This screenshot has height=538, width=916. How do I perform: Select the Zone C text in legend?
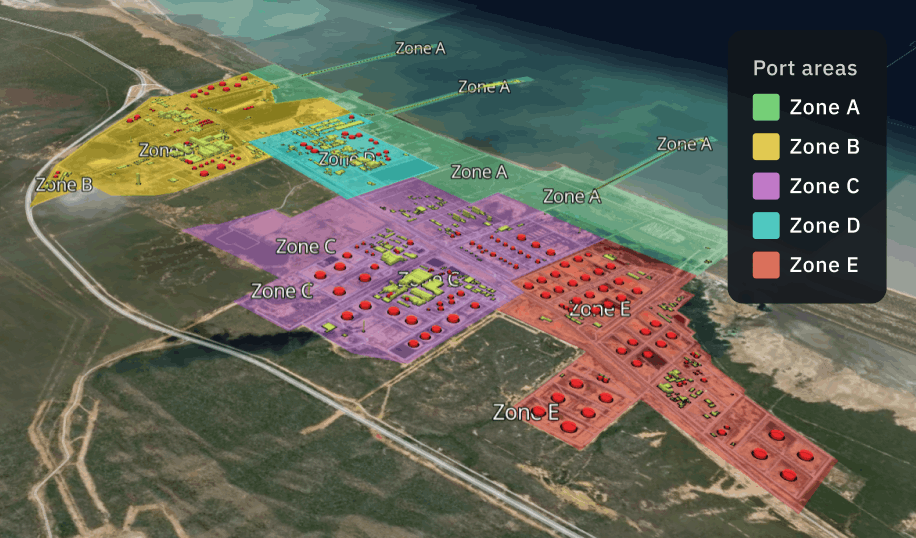pyautogui.click(x=824, y=186)
